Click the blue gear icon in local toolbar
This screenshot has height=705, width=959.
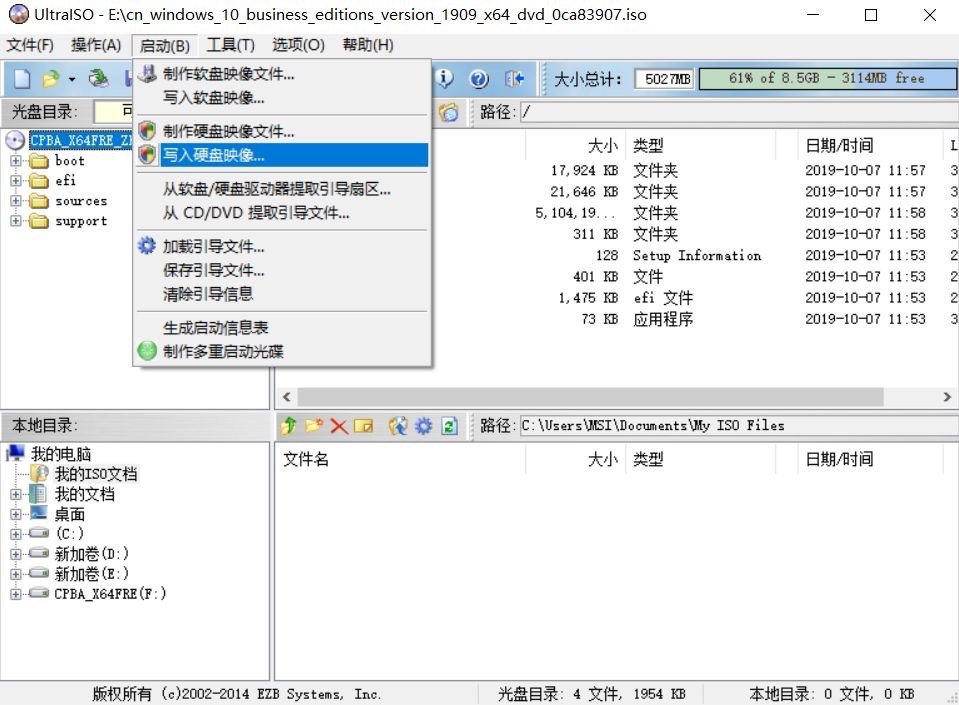point(423,426)
